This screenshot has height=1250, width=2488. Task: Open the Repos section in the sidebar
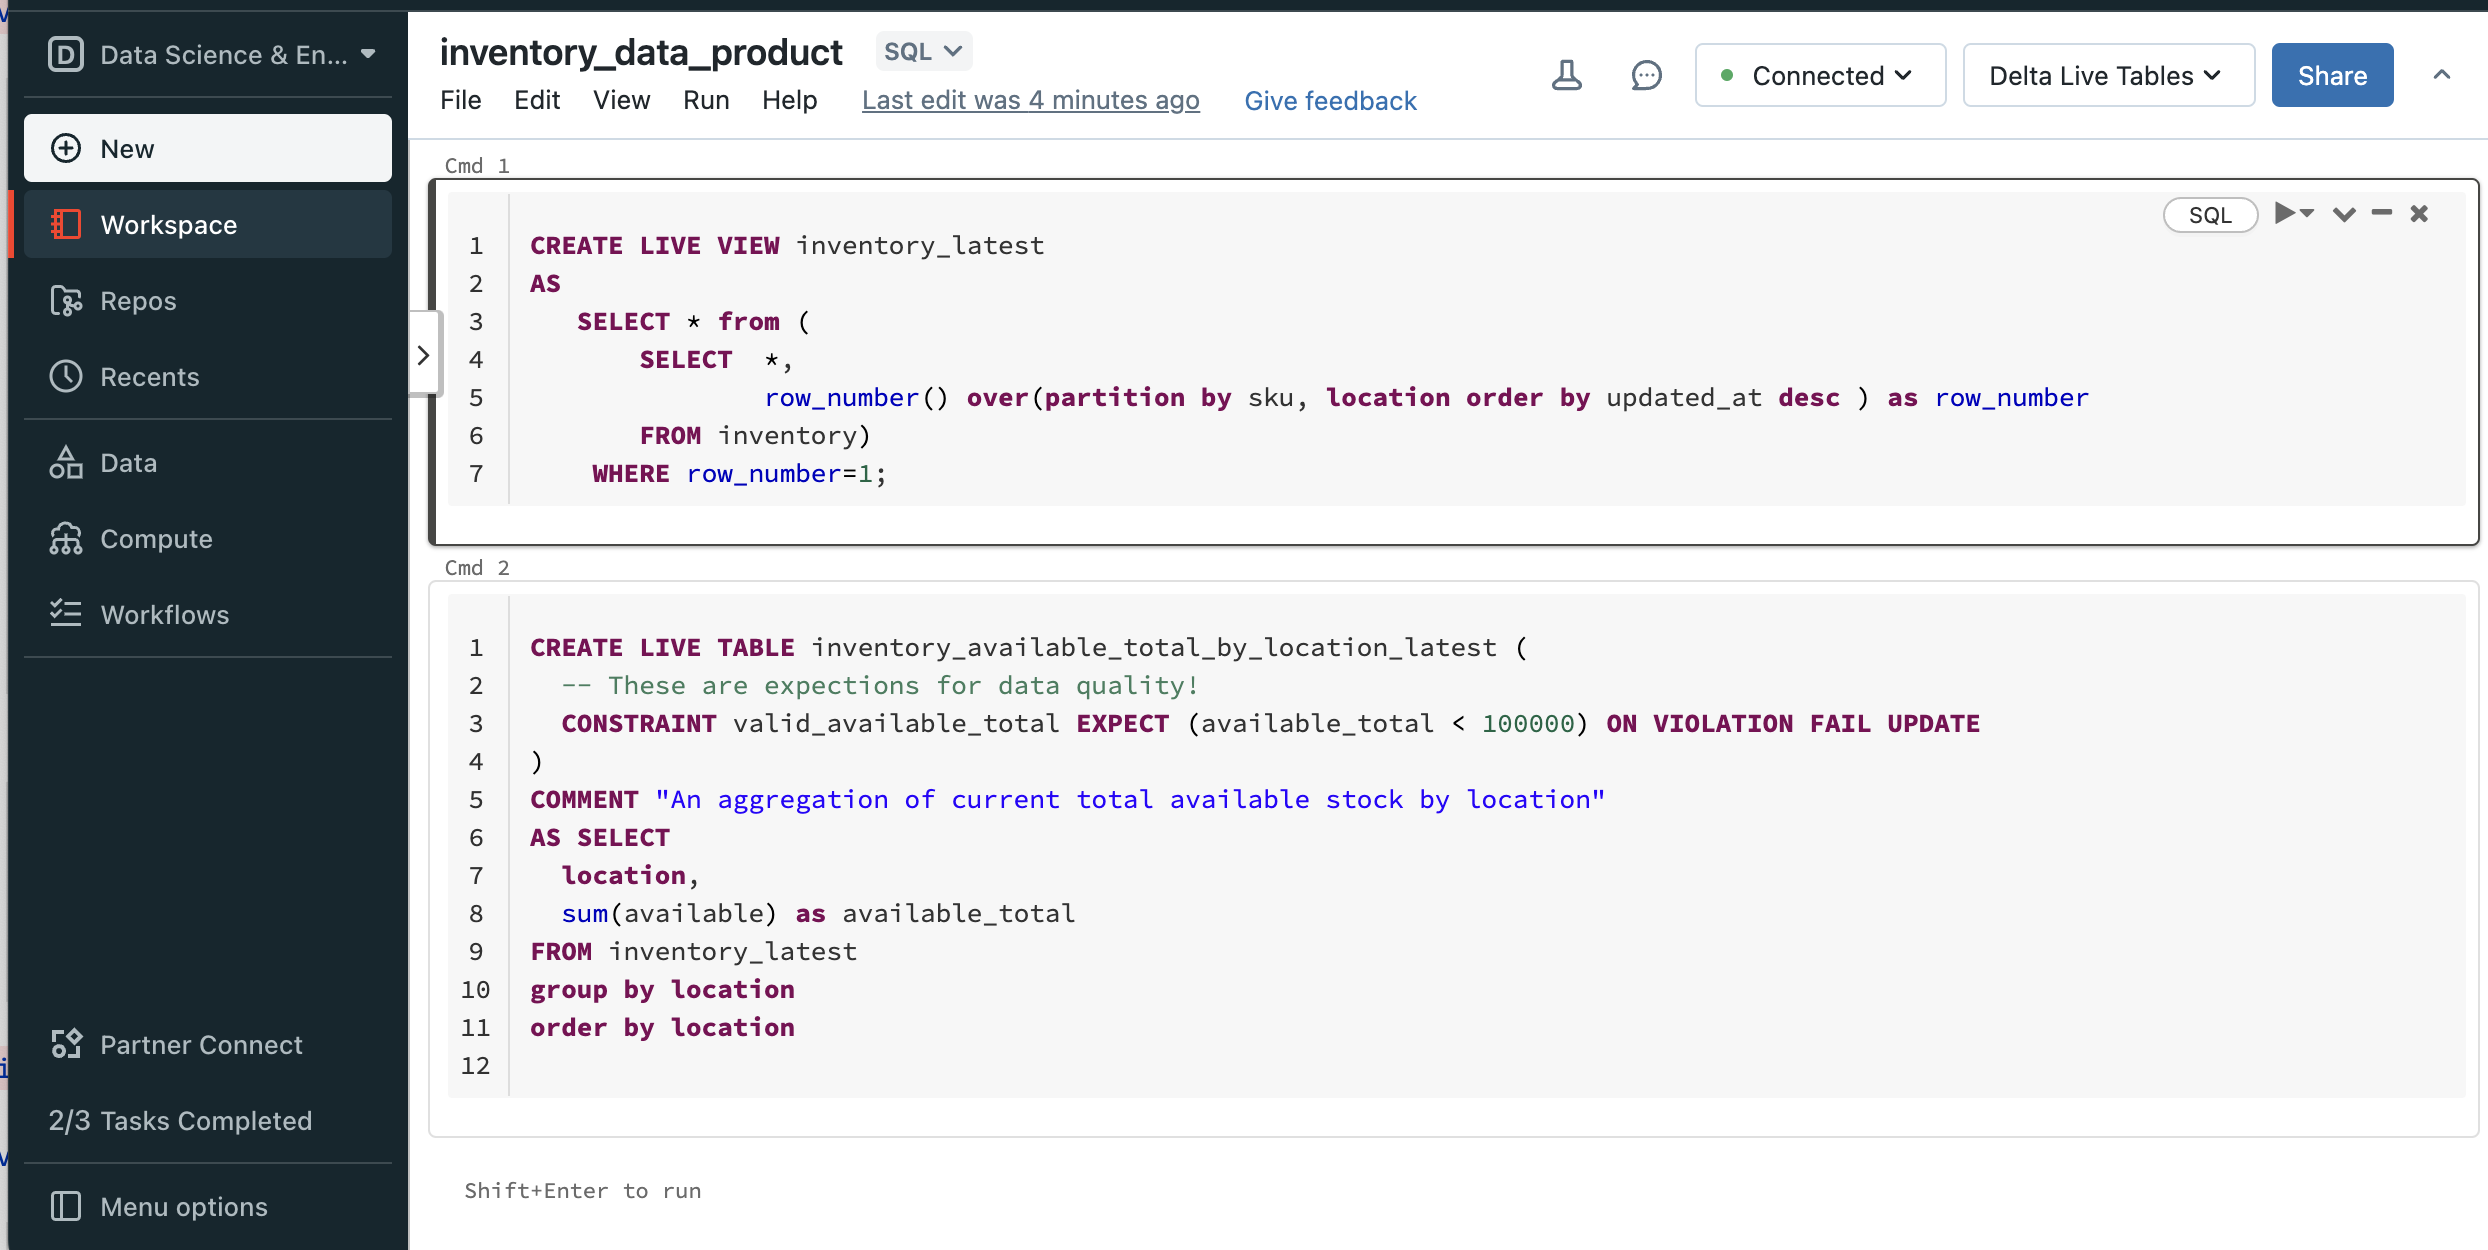pos(139,300)
